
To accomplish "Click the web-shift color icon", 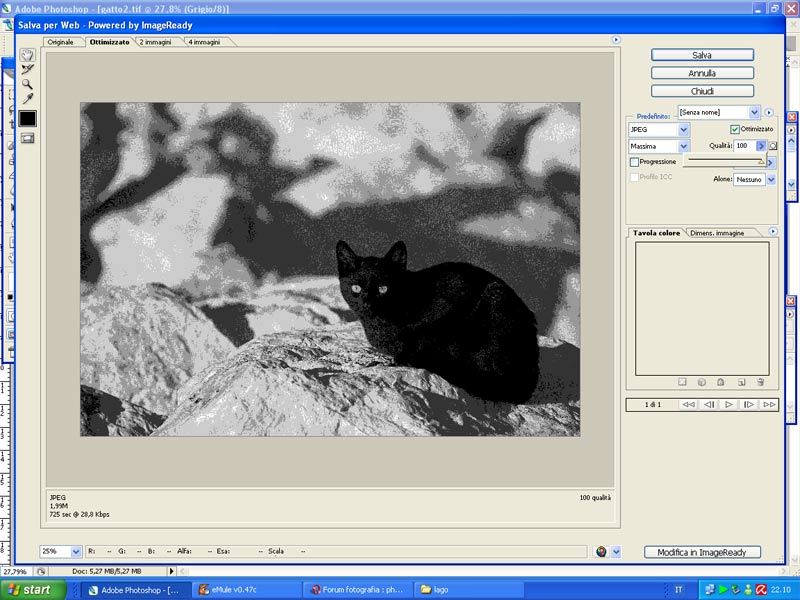I will pos(702,382).
